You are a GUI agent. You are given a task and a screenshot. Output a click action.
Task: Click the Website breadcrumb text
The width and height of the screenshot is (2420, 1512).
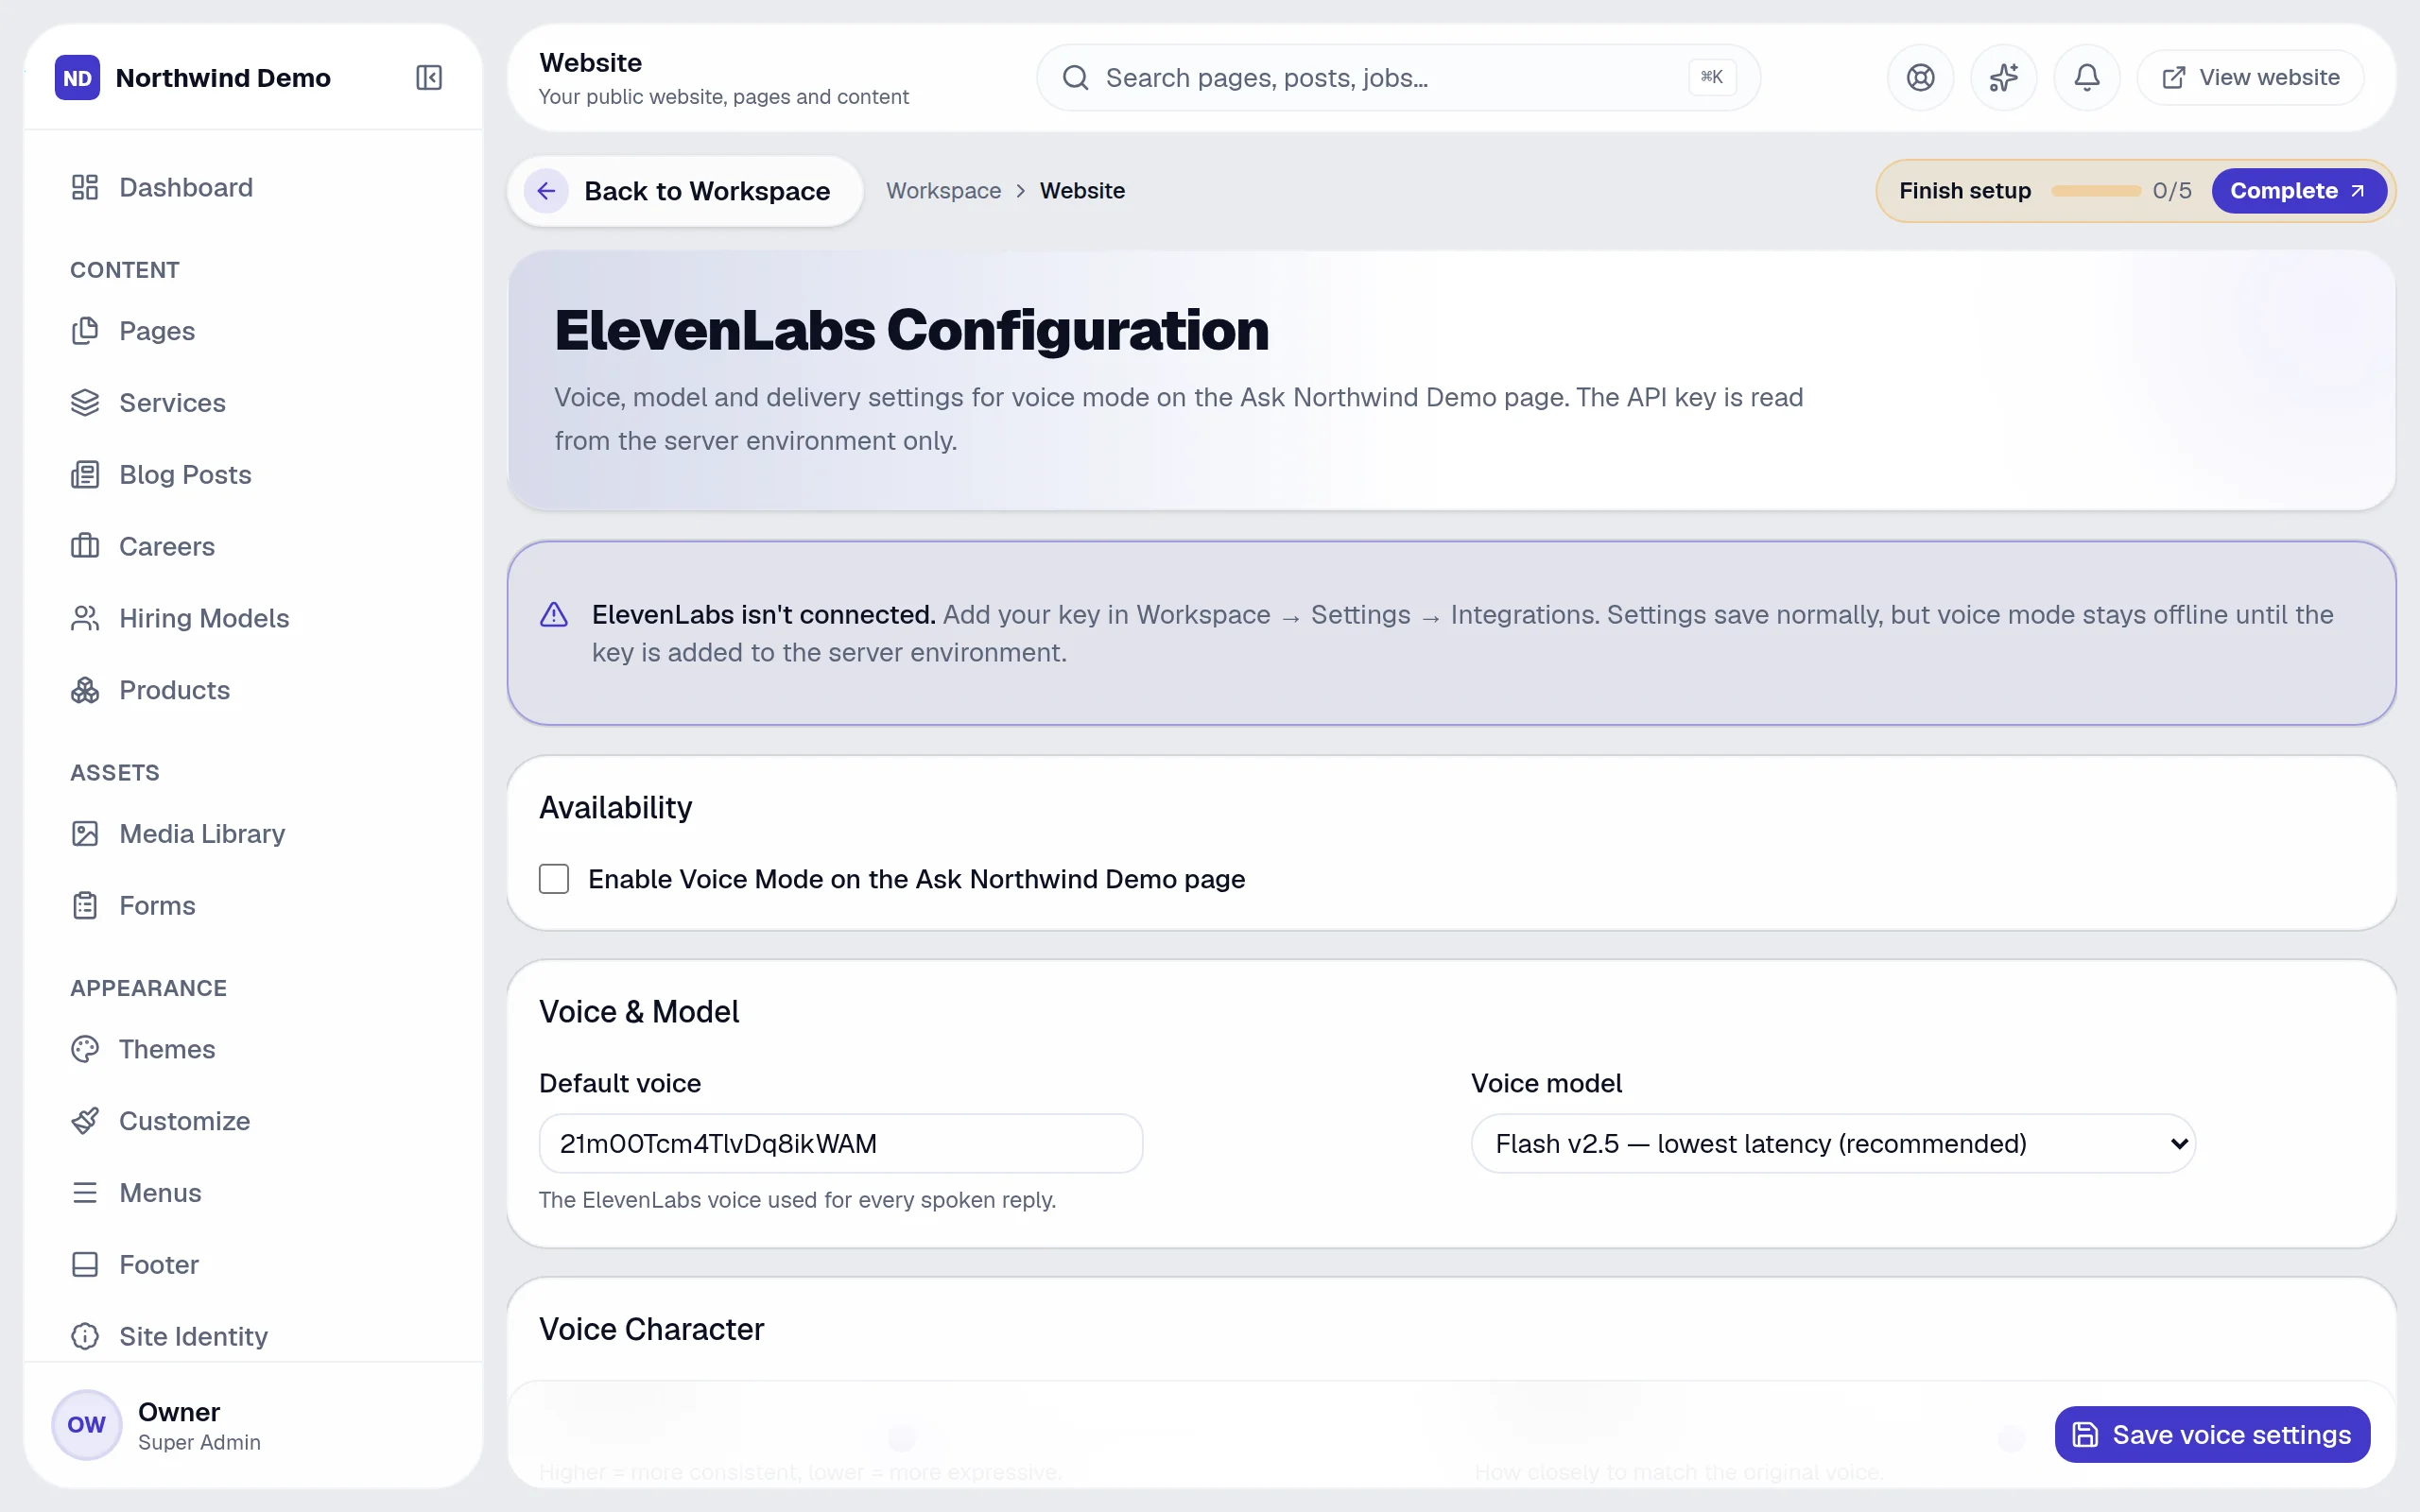point(1082,191)
